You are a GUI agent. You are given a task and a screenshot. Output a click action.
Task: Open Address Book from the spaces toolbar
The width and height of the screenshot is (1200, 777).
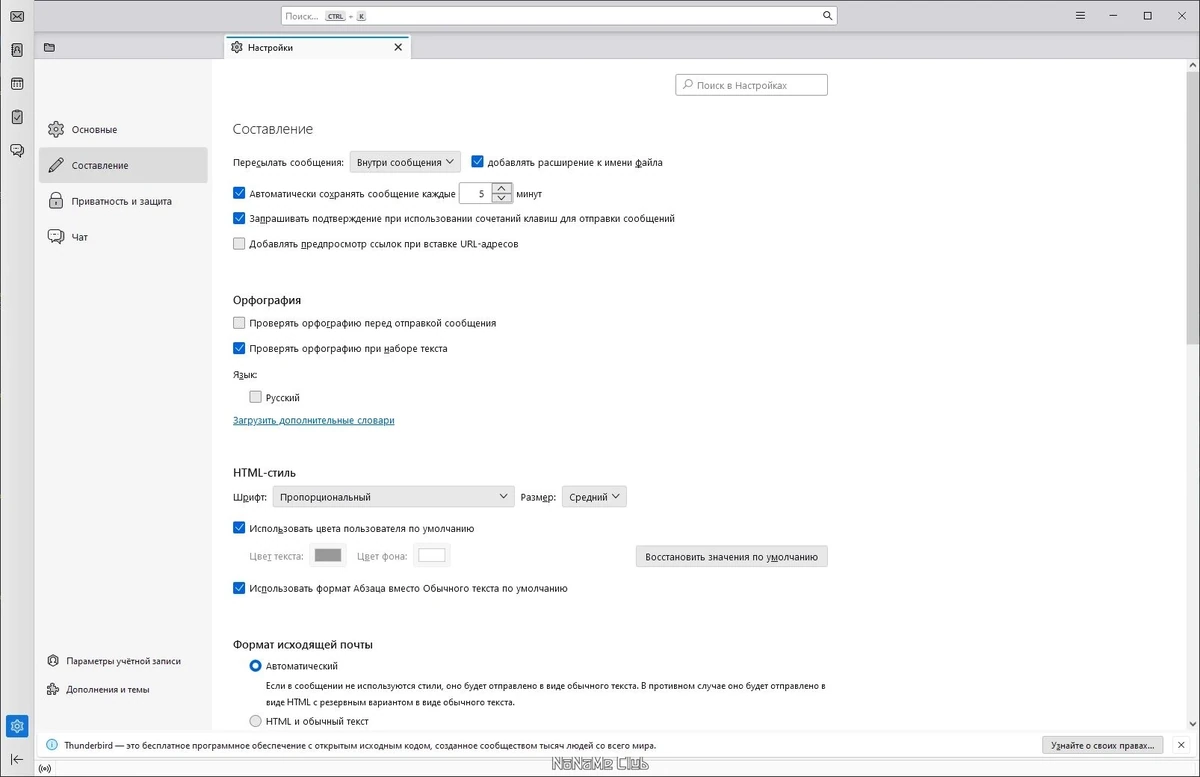tap(17, 50)
